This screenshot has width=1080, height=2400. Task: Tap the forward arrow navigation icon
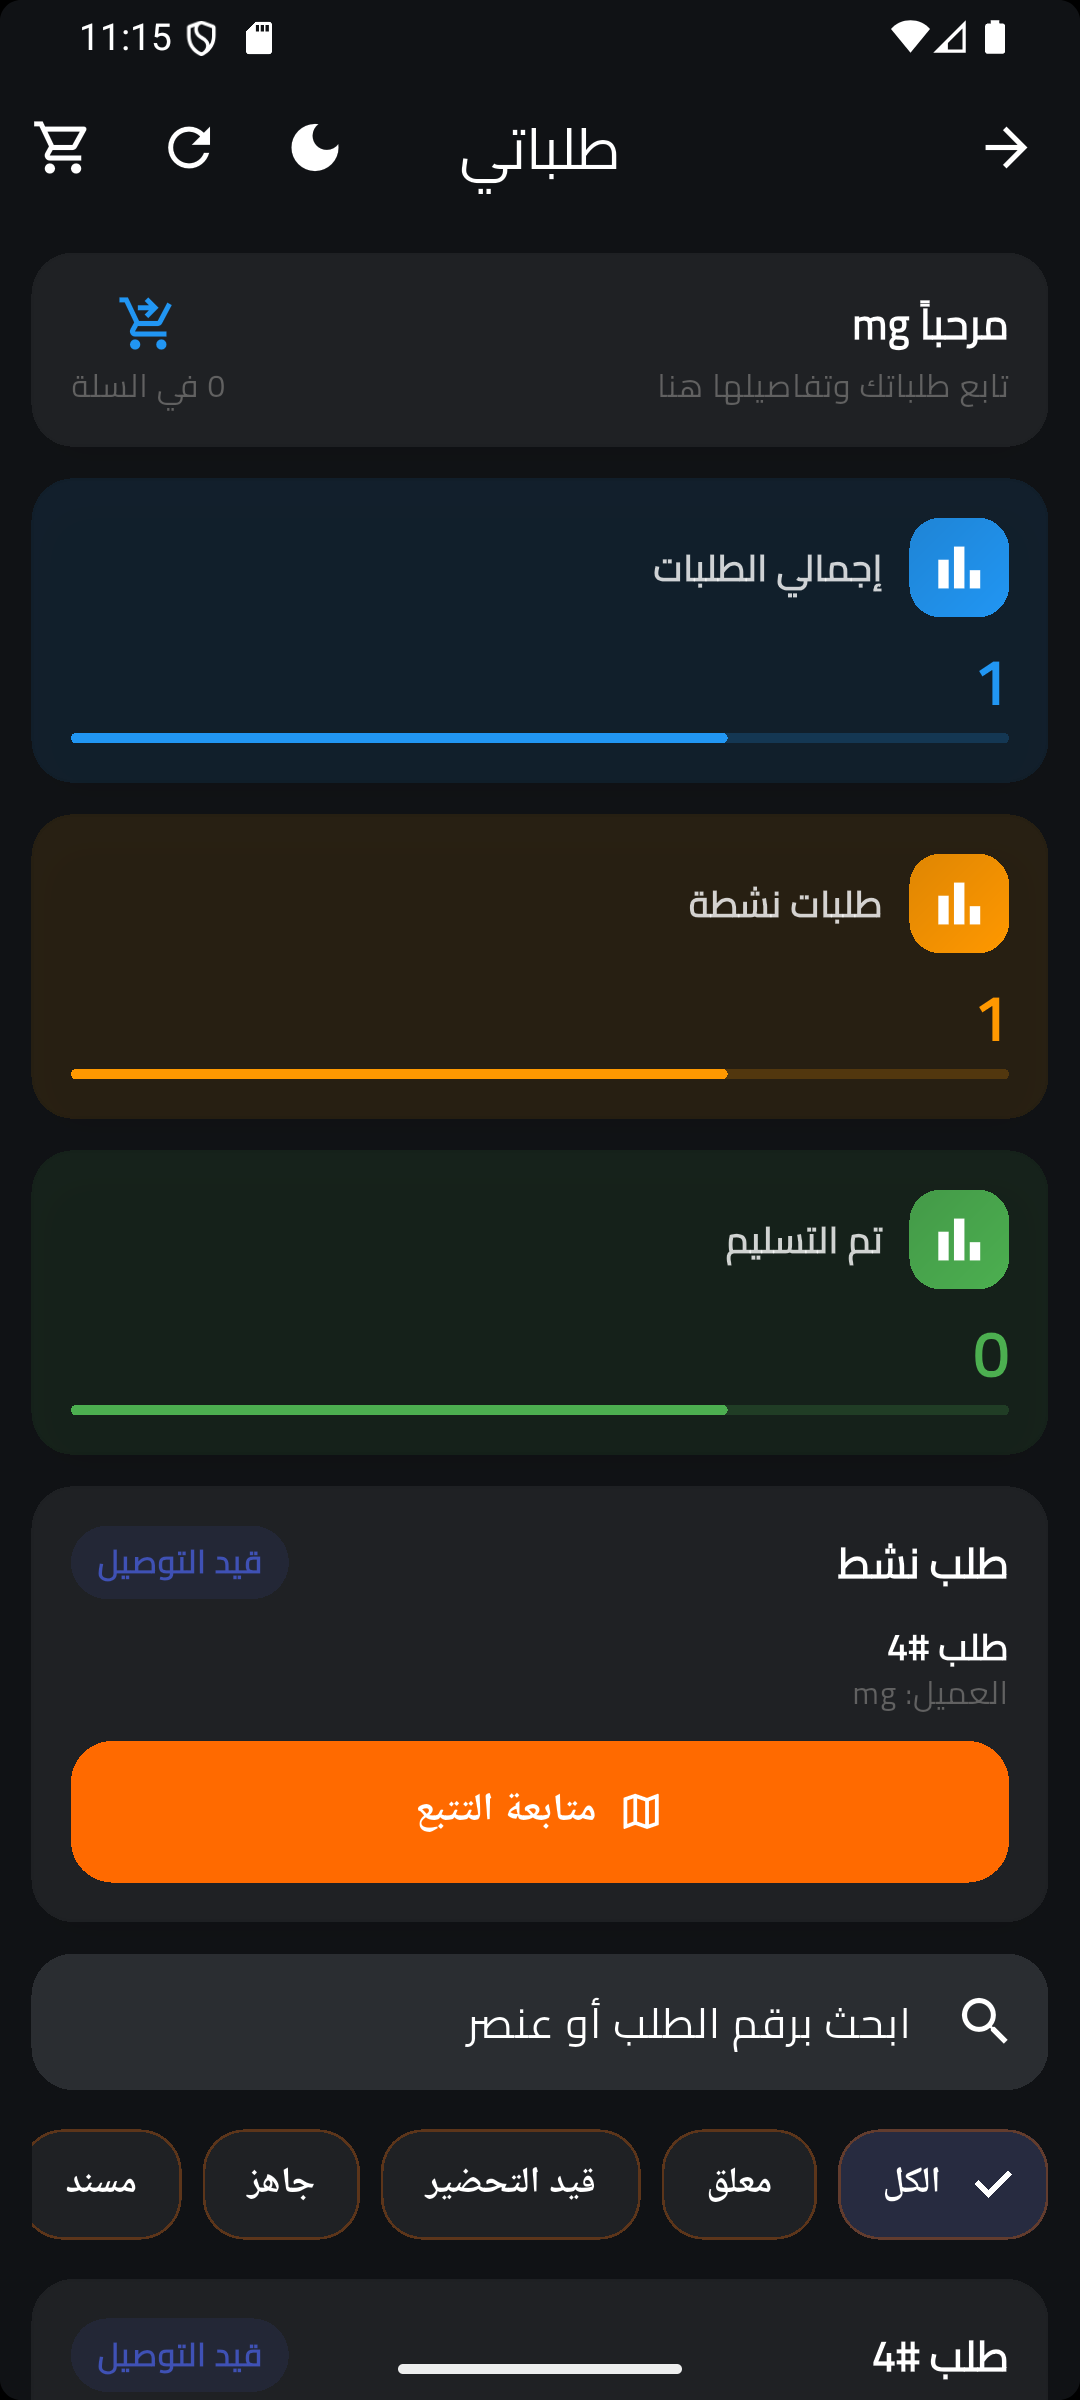click(x=1005, y=148)
